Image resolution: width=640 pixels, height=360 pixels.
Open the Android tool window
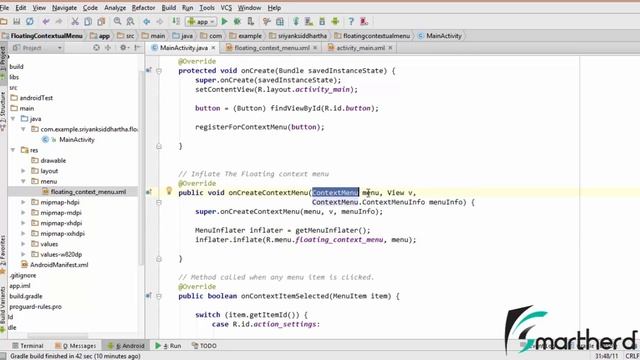[126, 345]
